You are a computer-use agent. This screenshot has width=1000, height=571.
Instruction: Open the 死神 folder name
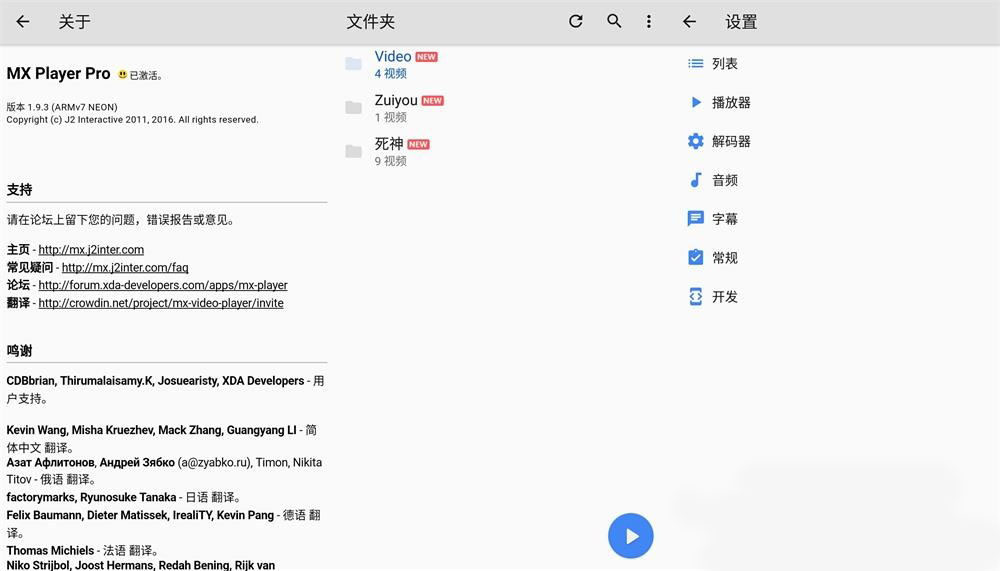point(389,144)
